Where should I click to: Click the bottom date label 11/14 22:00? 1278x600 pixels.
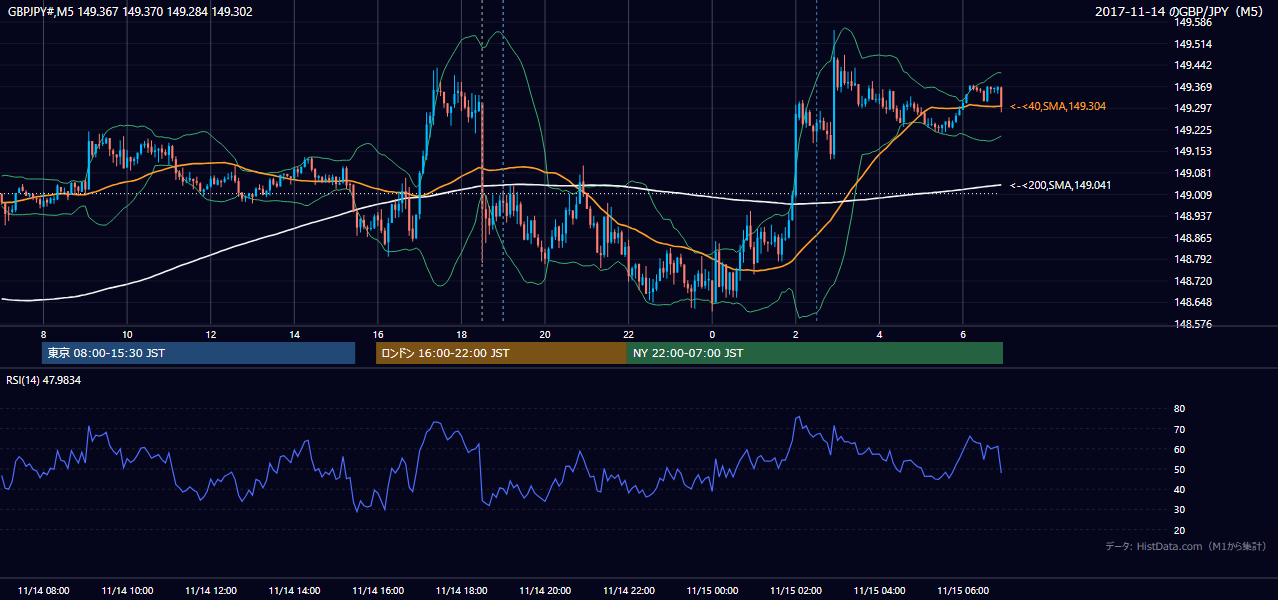(630, 591)
